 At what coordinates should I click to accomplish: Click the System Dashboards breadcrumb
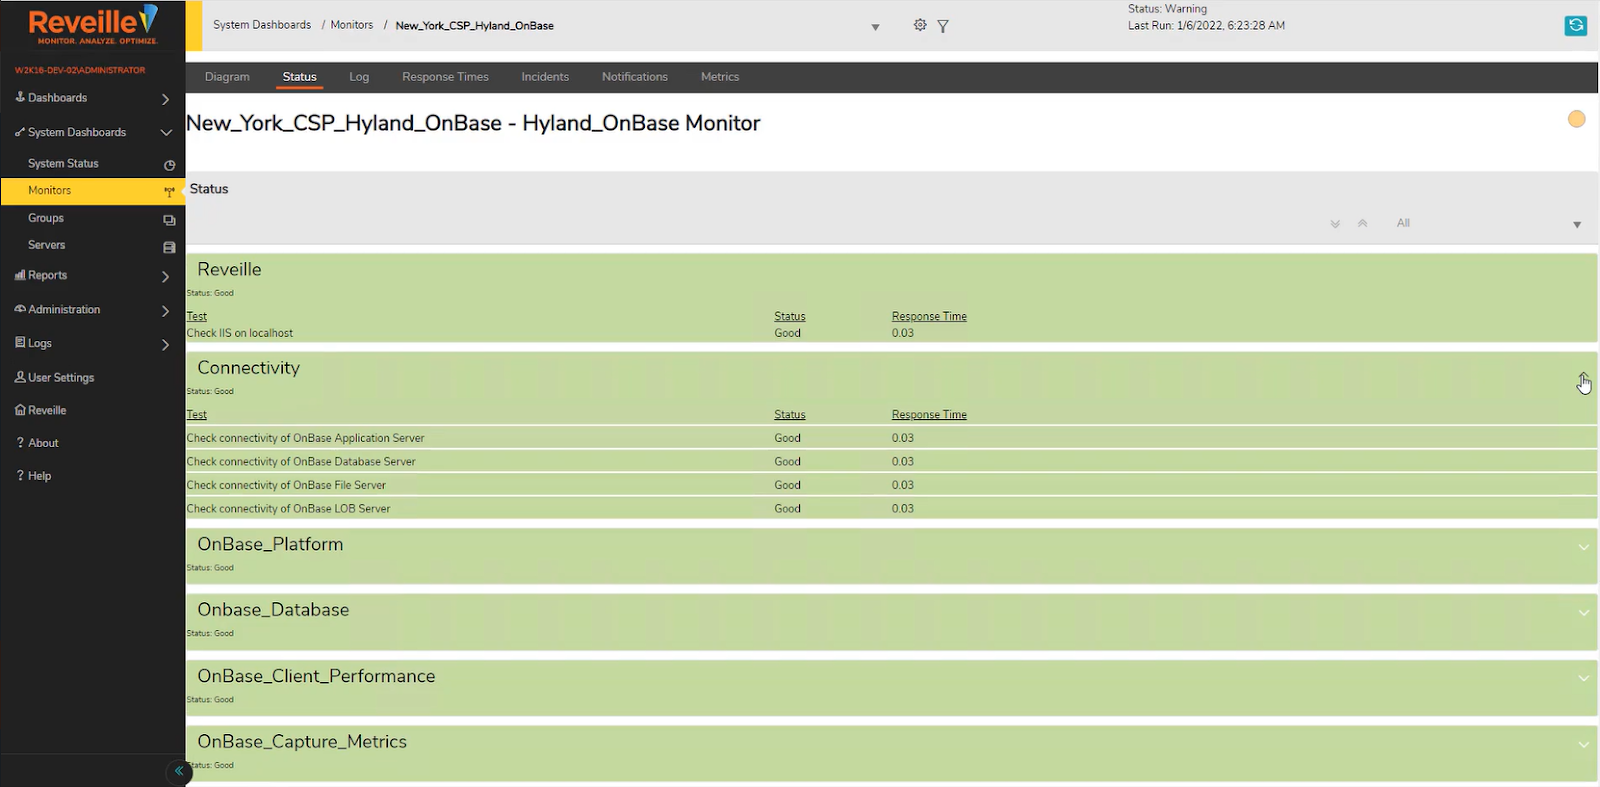point(262,25)
